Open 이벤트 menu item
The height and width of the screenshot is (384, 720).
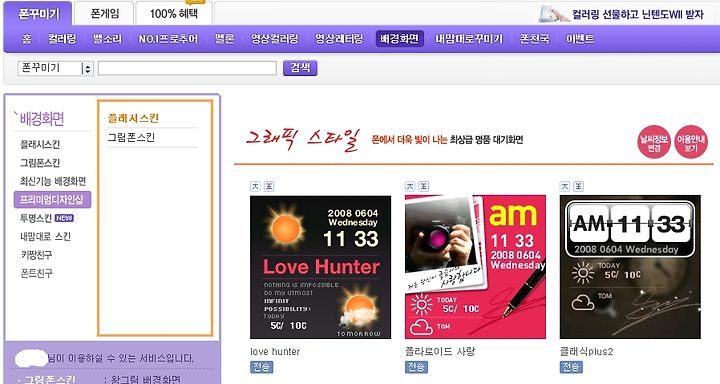click(x=580, y=39)
